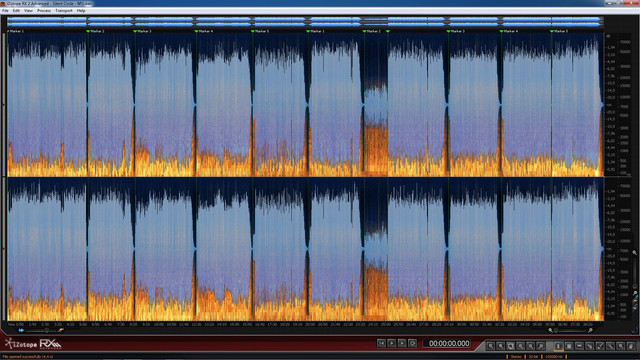Click the '192000 Hz' sample rate in the status bar
This screenshot has width=640, height=360.
[554, 357]
